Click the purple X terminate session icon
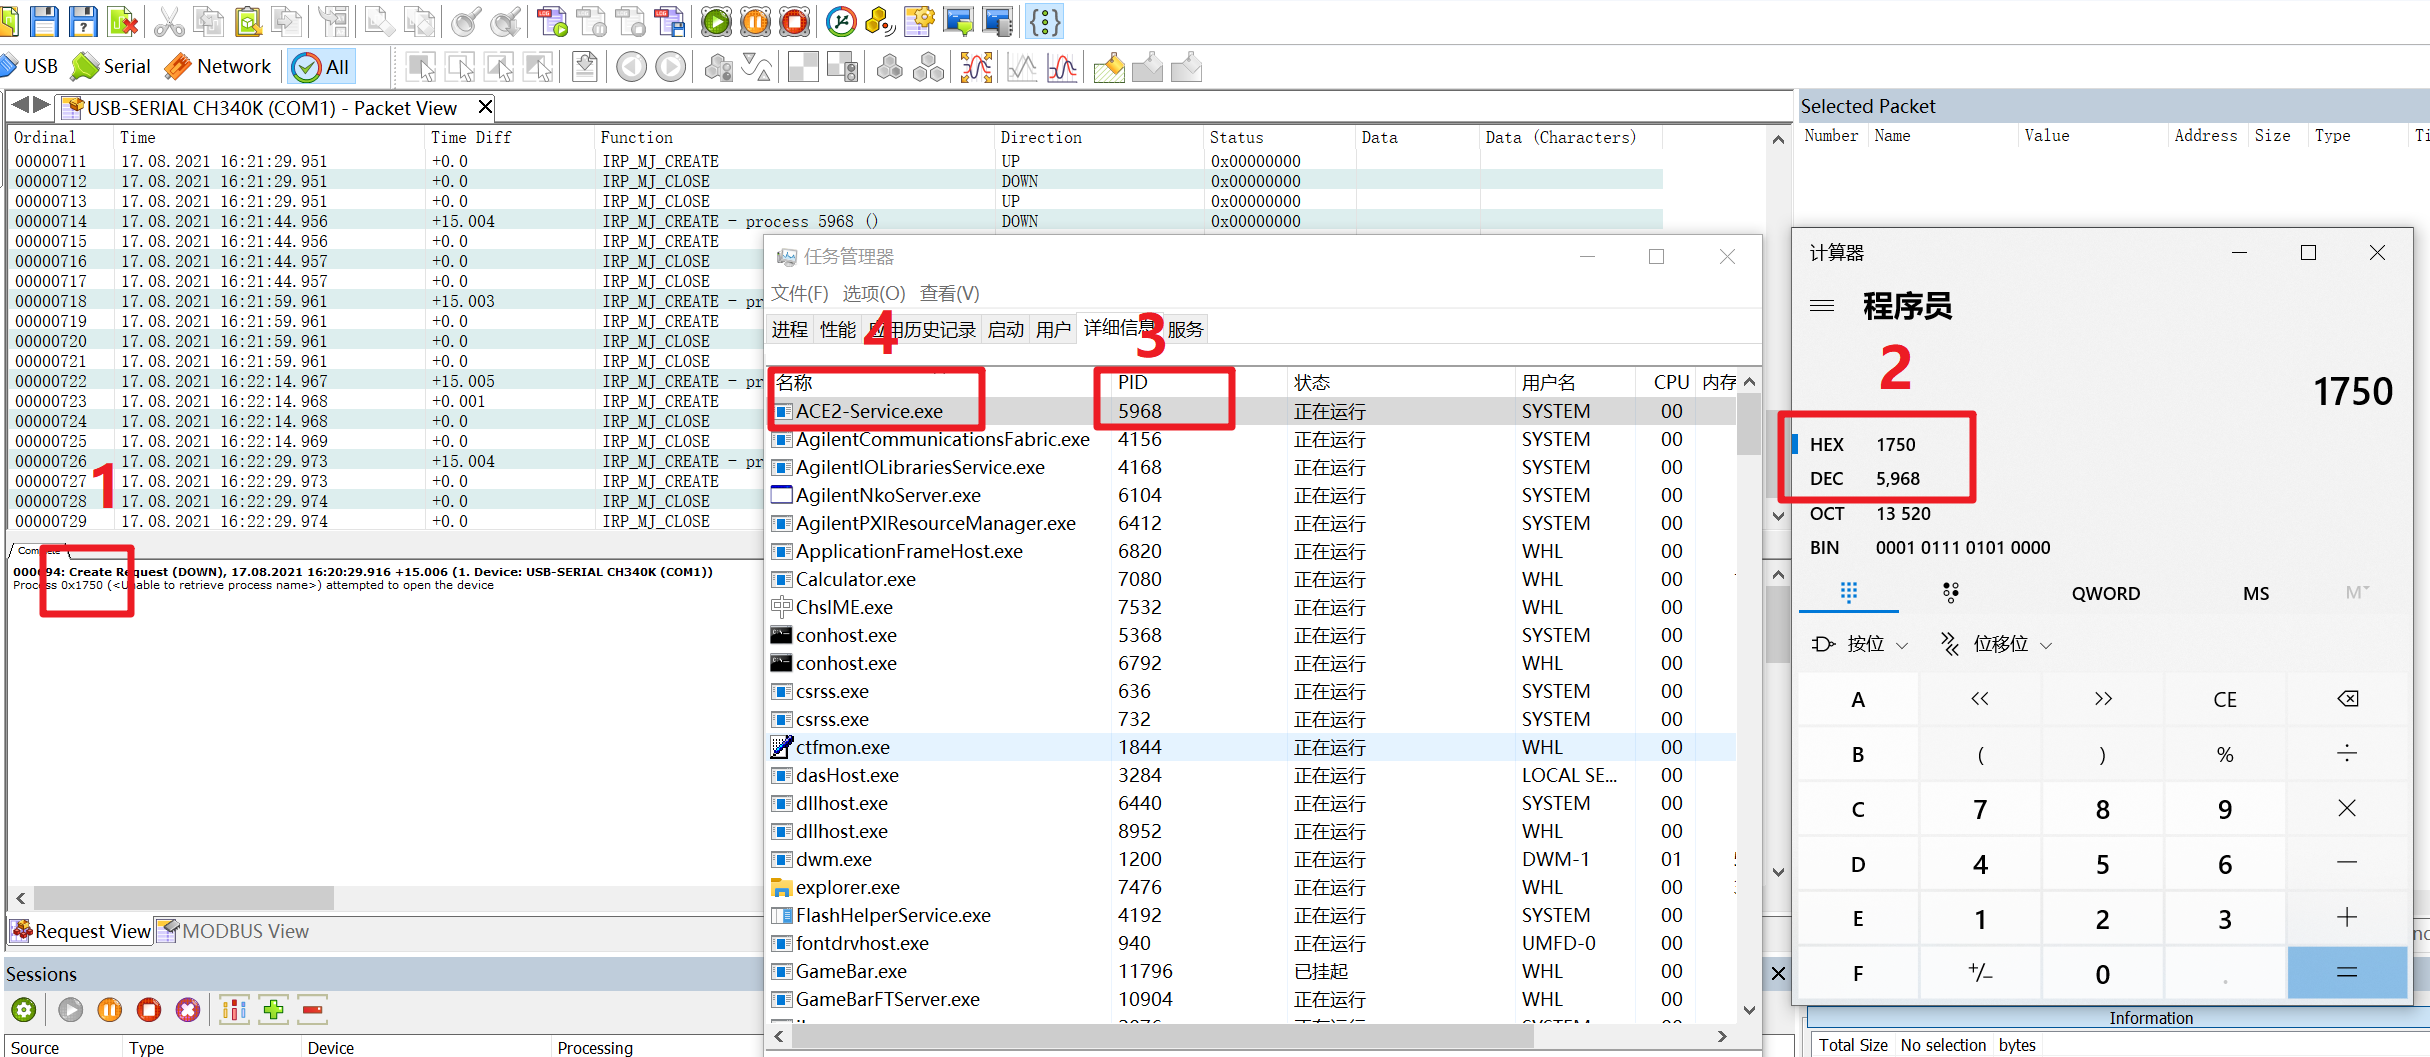Image resolution: width=2430 pixels, height=1057 pixels. tap(188, 1010)
